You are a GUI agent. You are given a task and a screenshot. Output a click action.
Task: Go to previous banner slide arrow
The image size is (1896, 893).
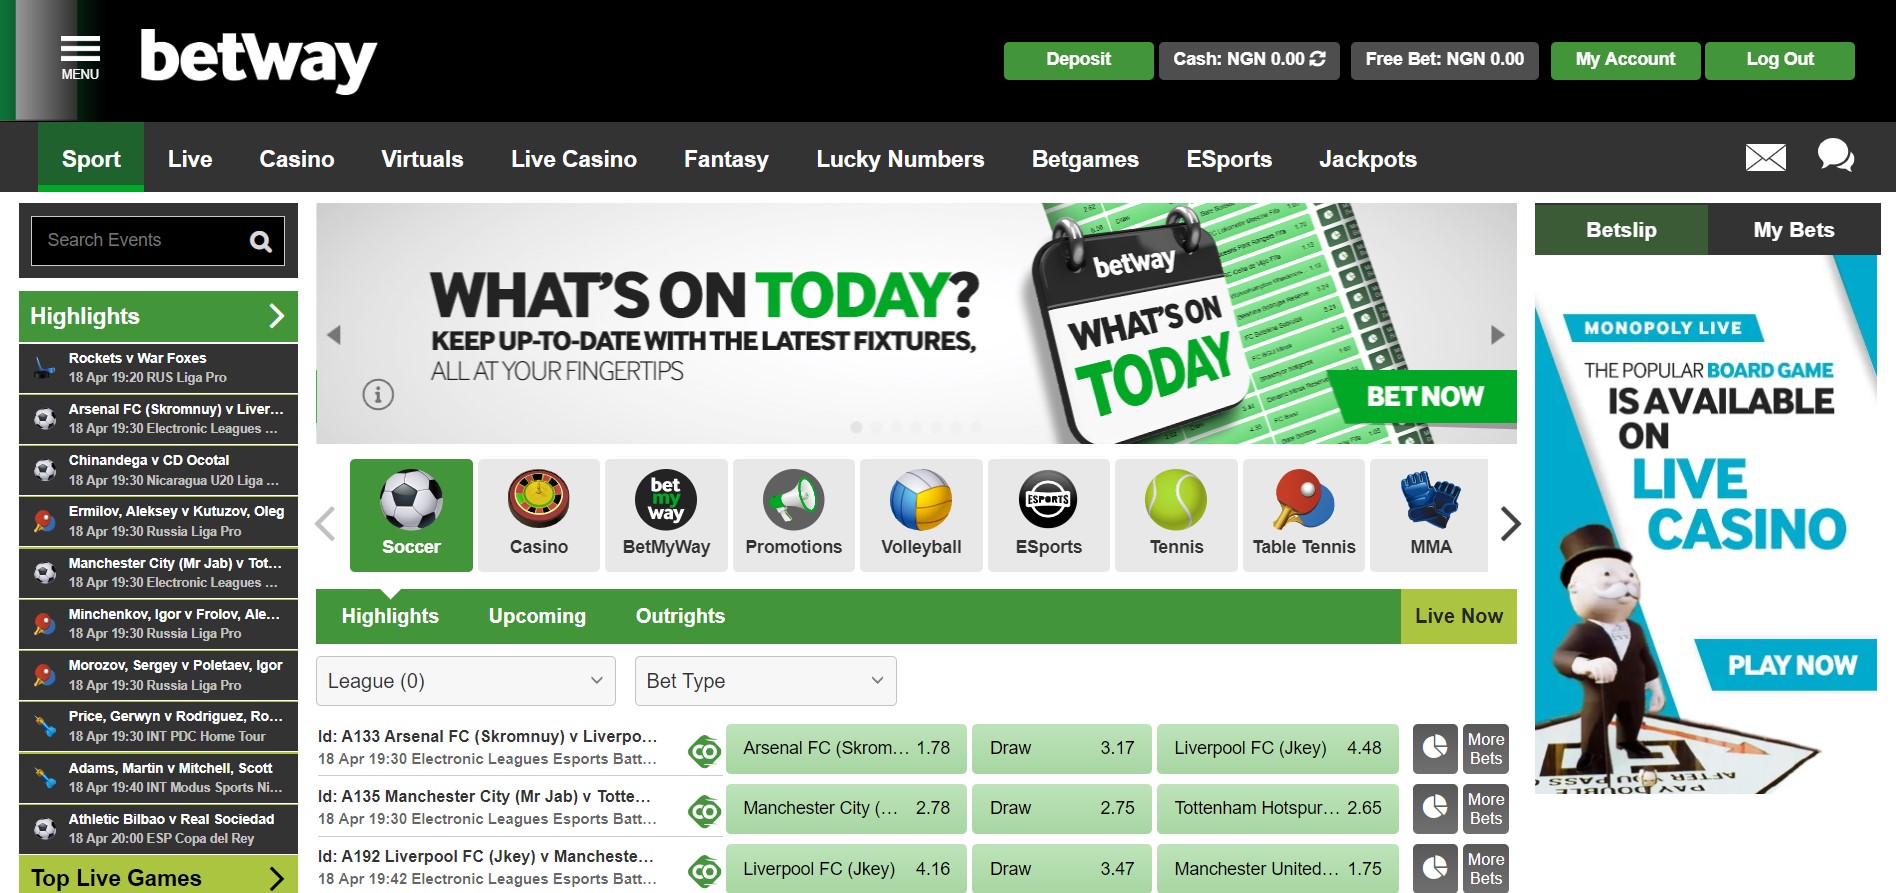pyautogui.click(x=334, y=334)
